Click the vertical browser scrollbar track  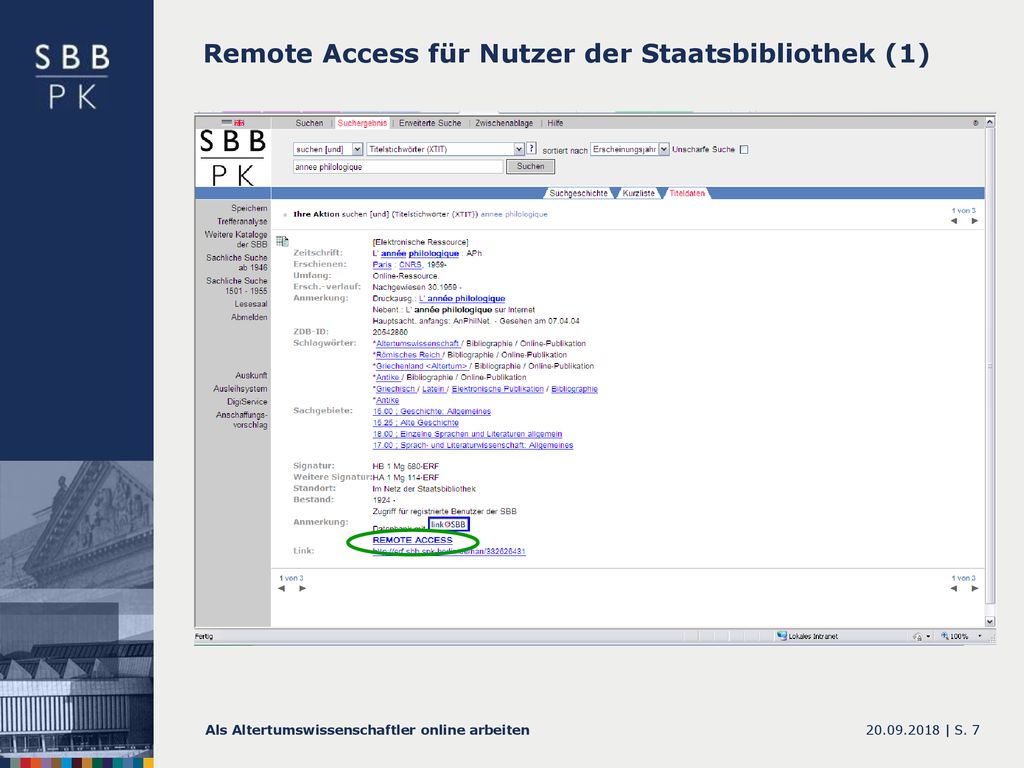point(989,372)
